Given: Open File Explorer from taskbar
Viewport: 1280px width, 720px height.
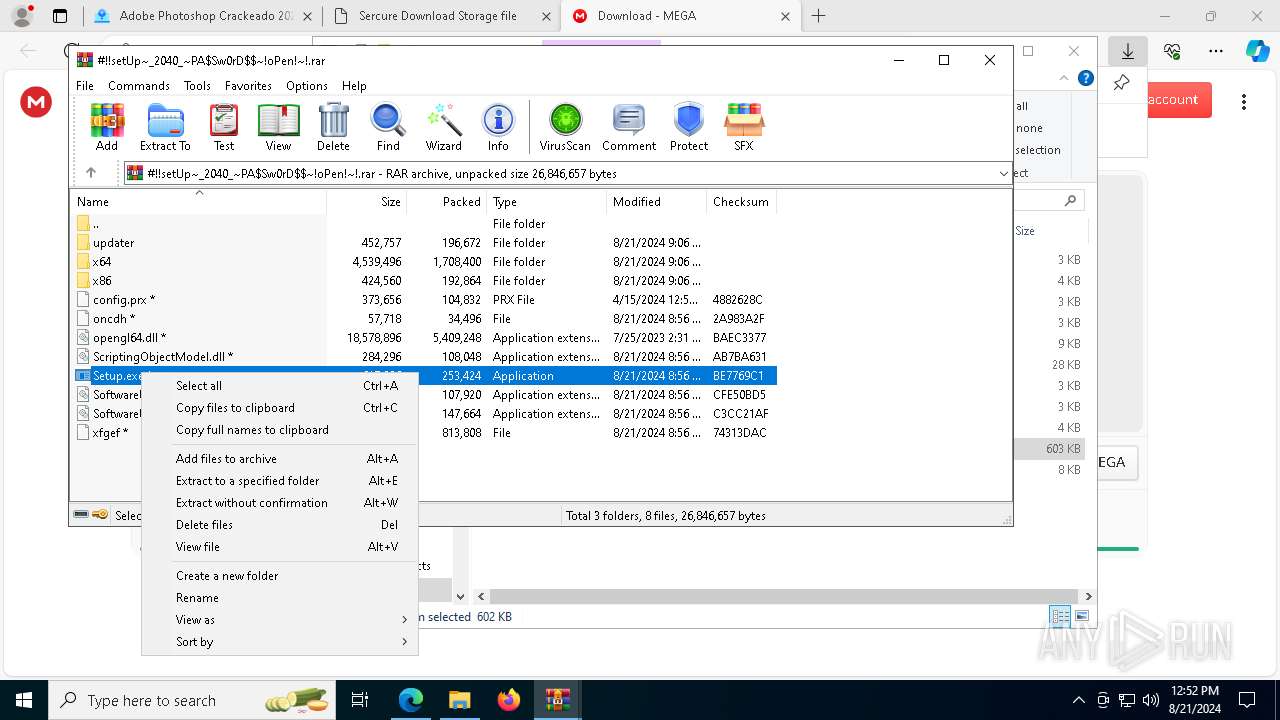Looking at the screenshot, I should tap(459, 700).
